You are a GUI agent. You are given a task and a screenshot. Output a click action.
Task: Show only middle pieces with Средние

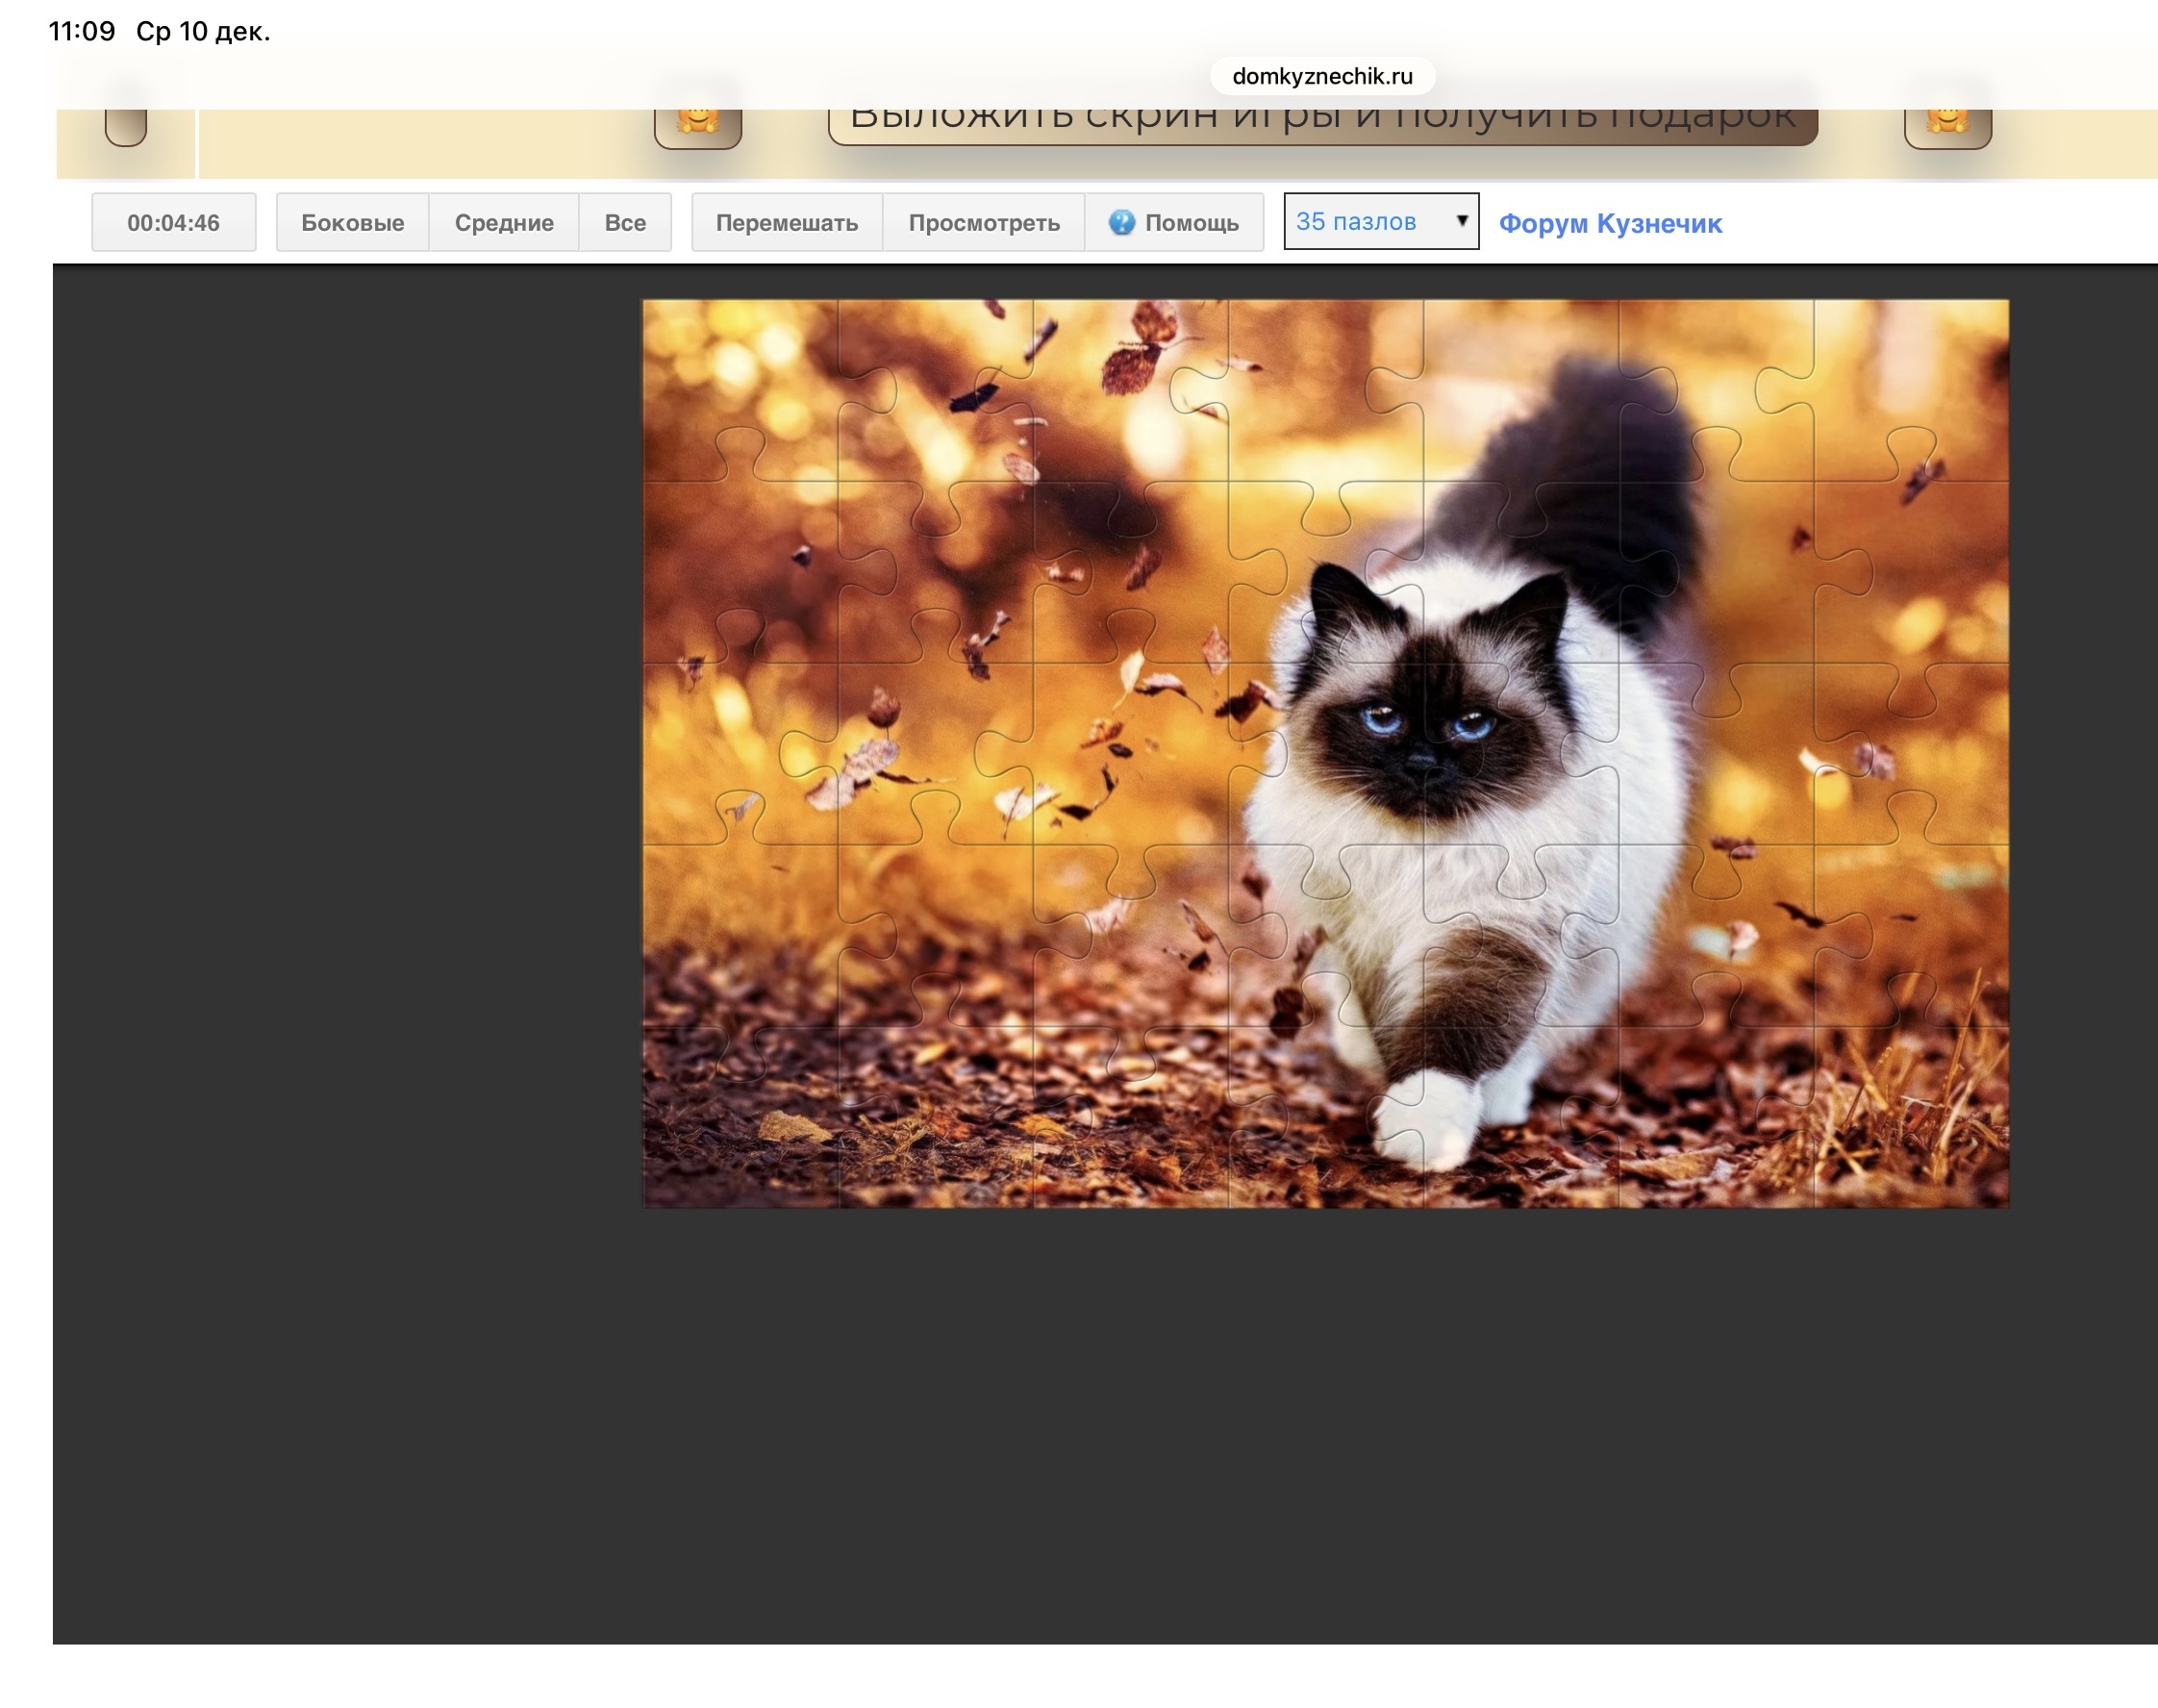pos(504,222)
